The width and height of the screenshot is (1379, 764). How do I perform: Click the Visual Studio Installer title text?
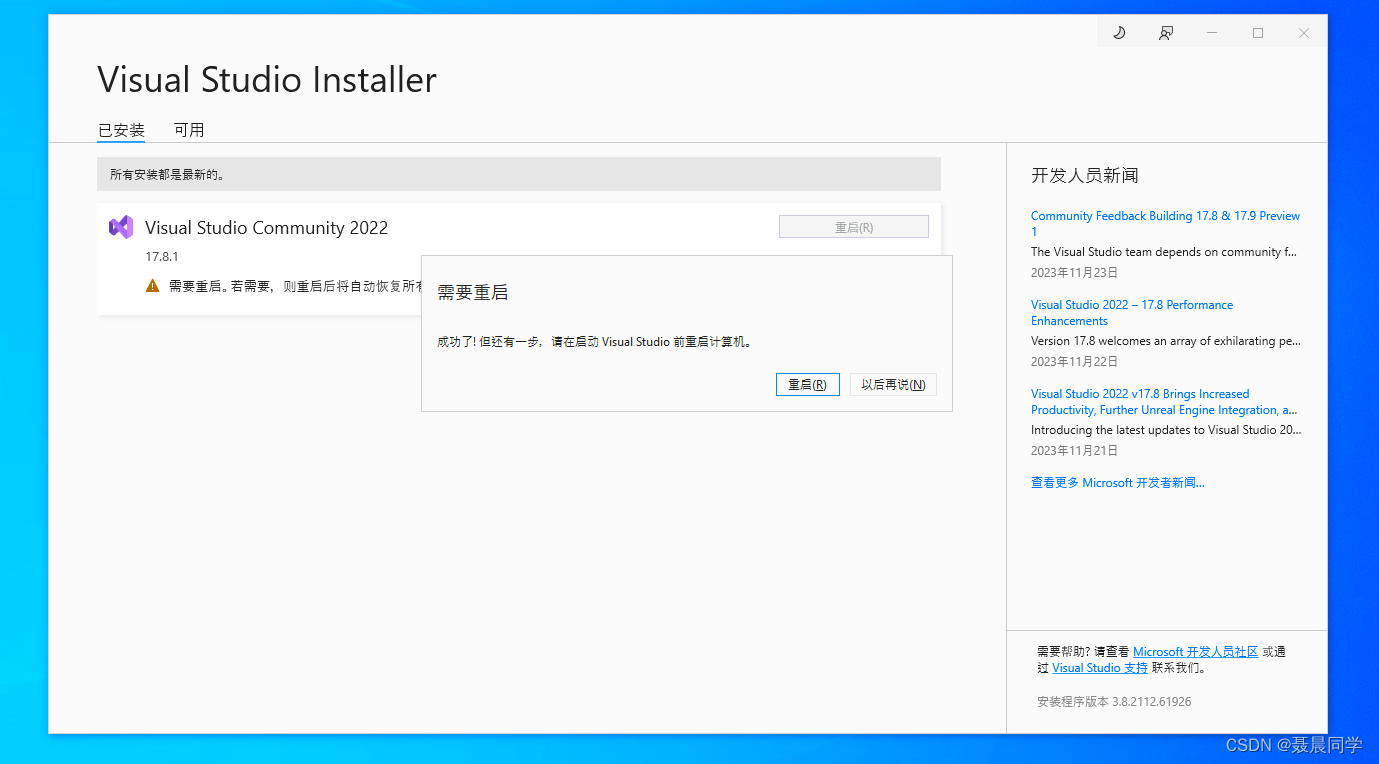[x=266, y=80]
